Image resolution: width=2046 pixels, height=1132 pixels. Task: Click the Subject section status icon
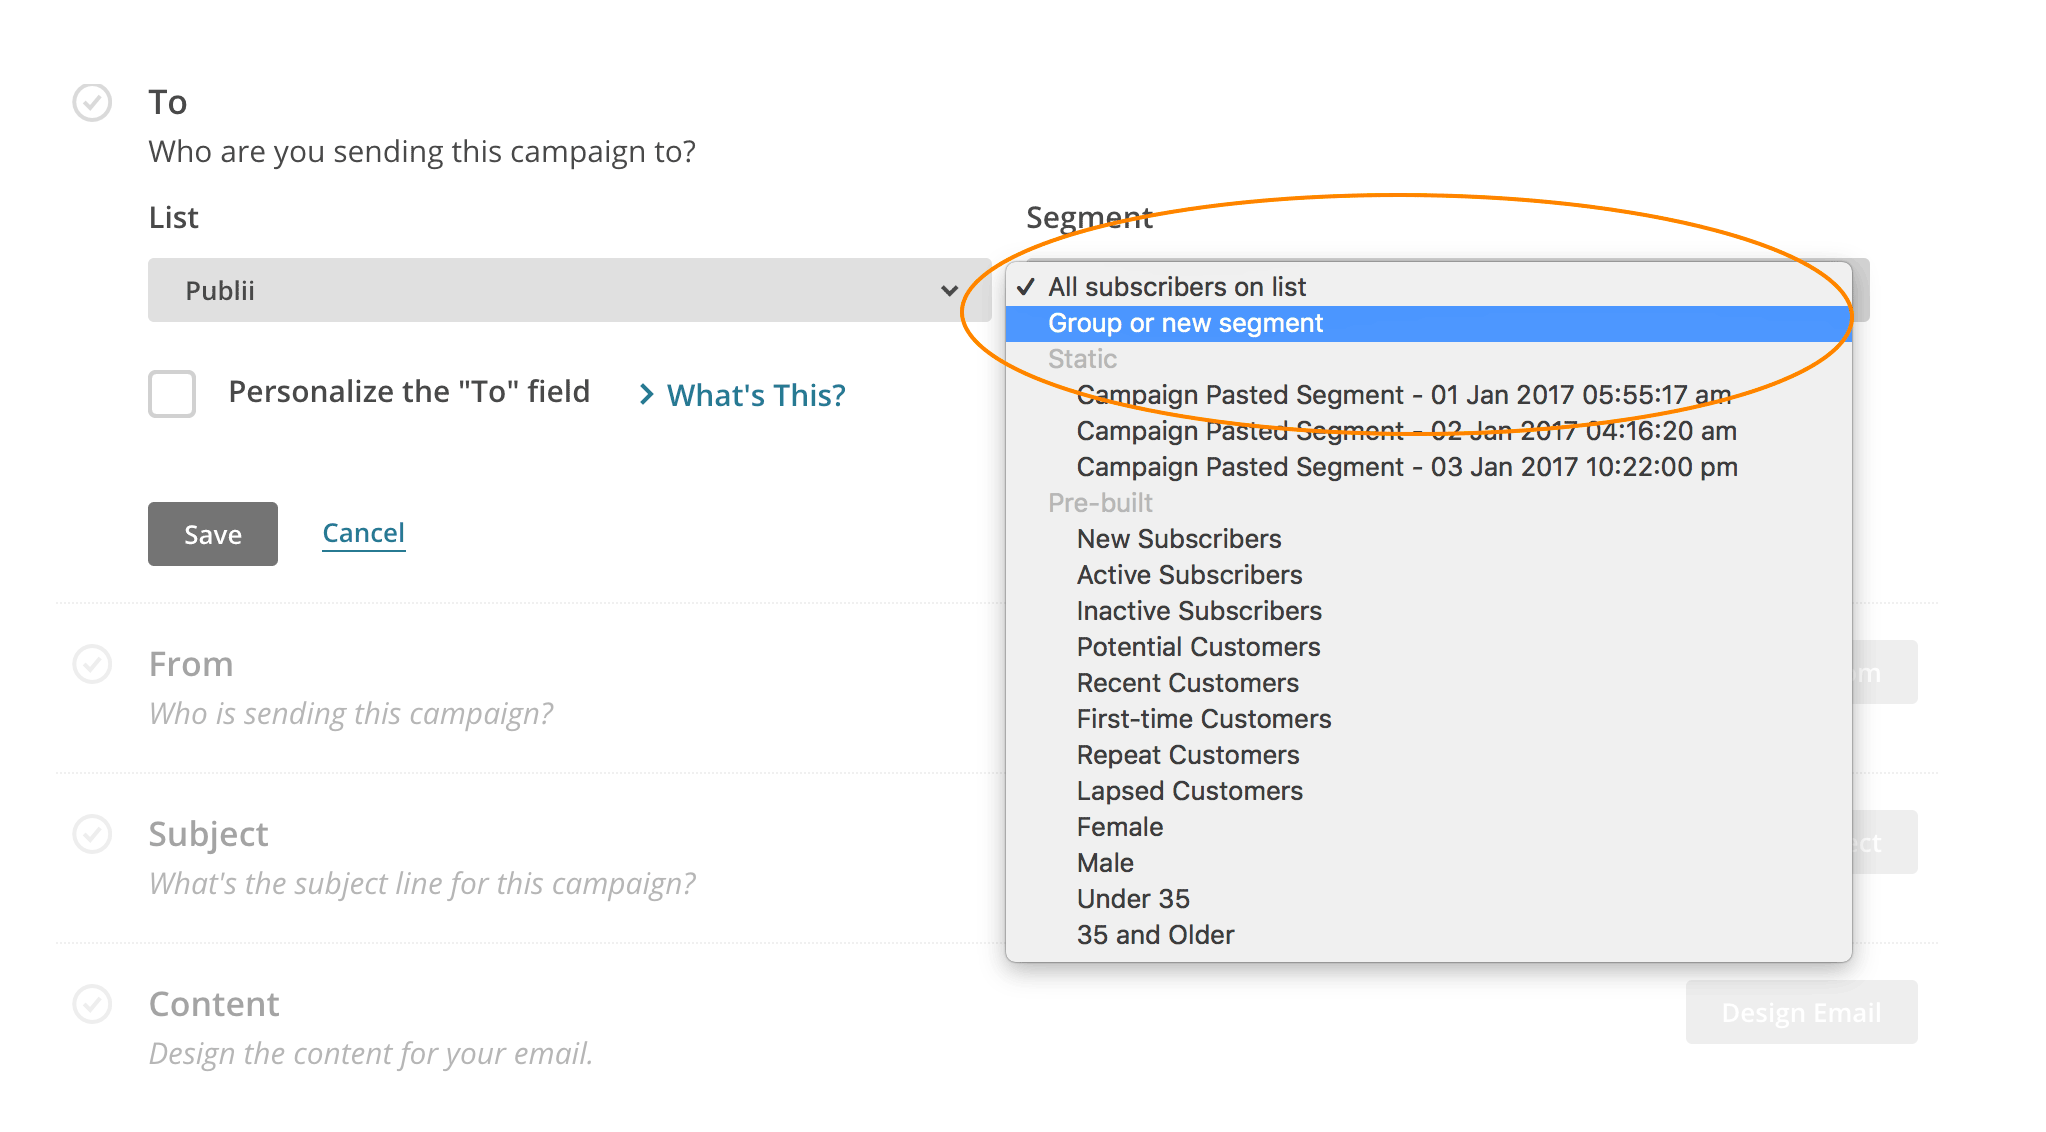pyautogui.click(x=93, y=834)
